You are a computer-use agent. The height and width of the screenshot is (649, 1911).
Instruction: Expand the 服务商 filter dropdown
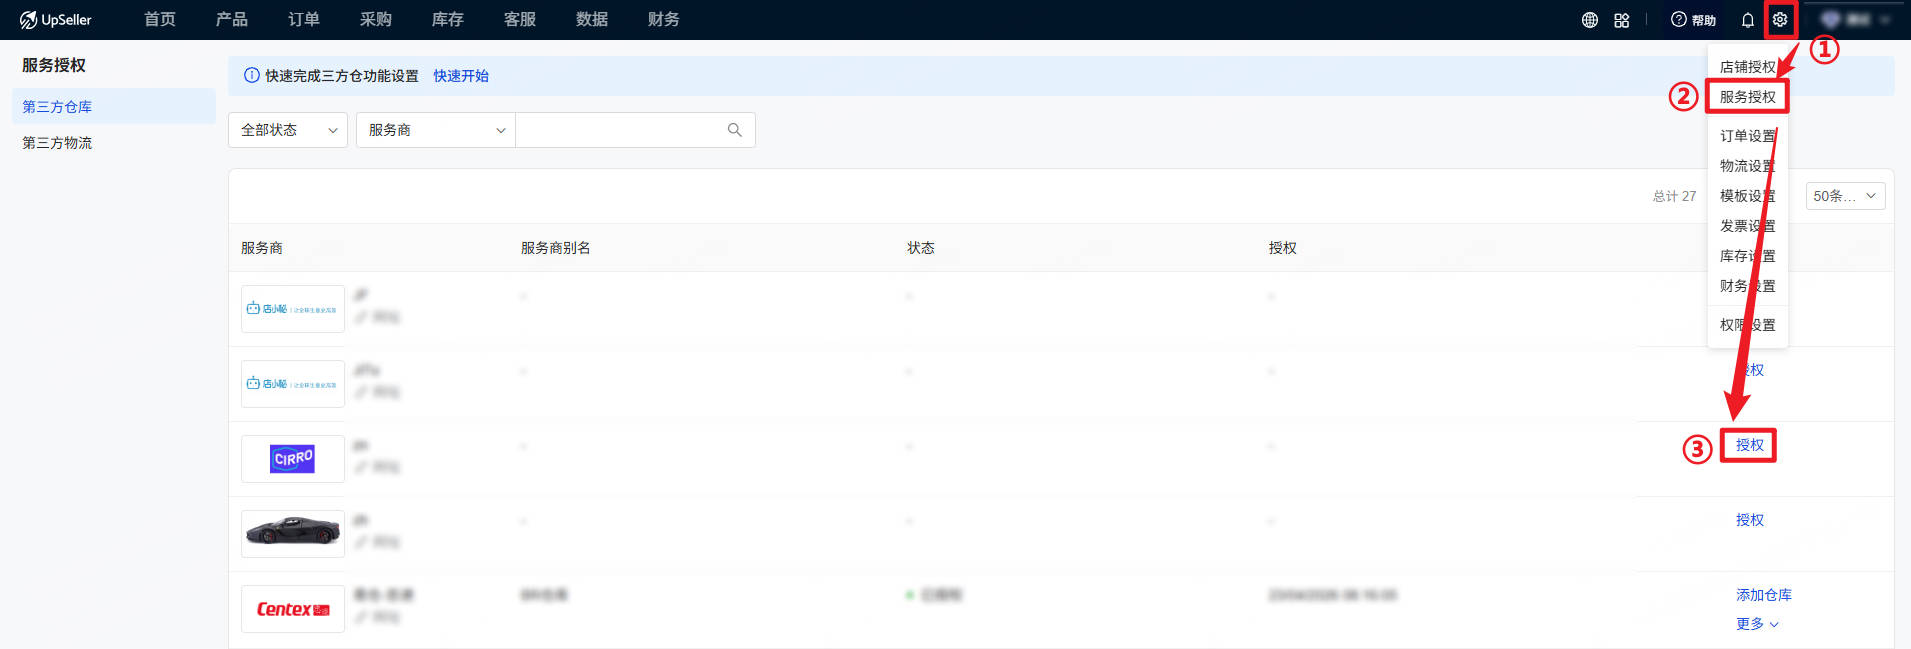click(436, 130)
